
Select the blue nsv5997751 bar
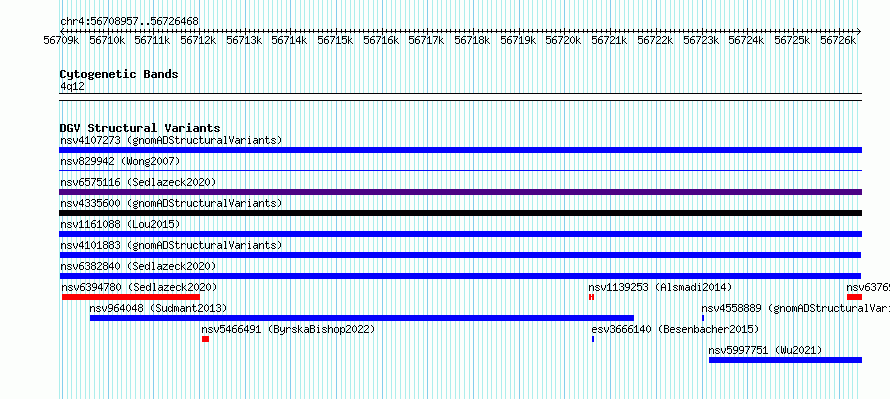click(786, 360)
